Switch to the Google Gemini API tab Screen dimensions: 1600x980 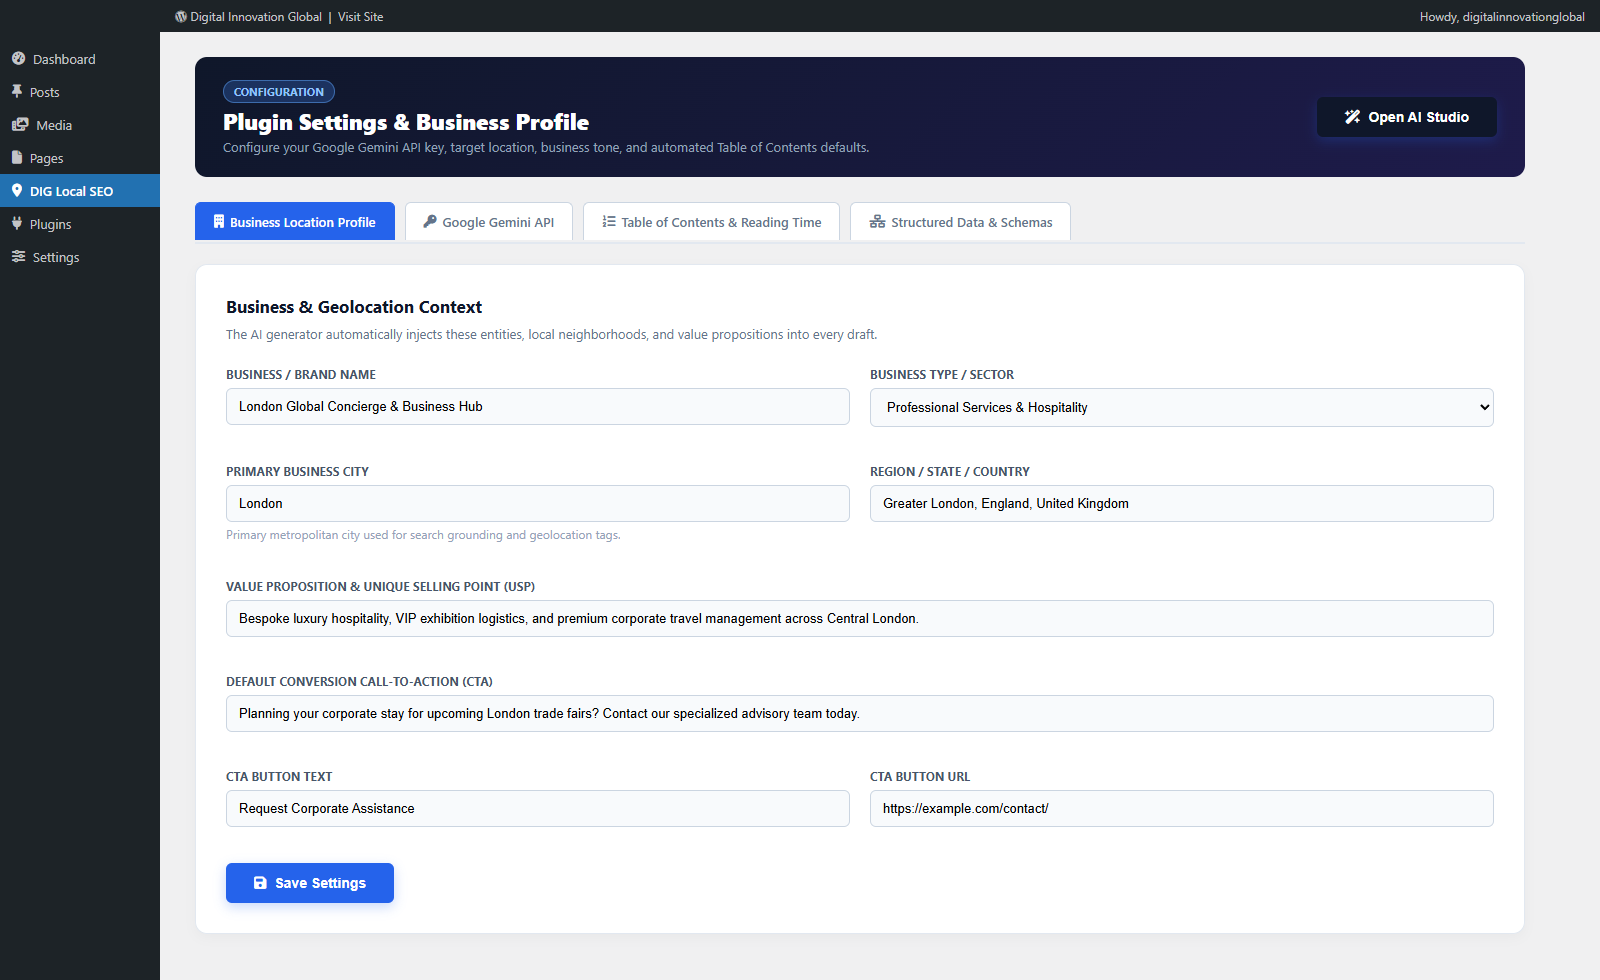point(489,222)
